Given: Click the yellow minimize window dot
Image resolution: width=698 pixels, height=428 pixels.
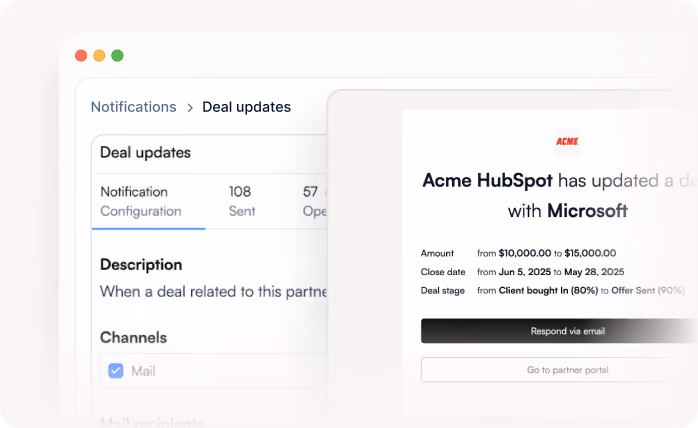Looking at the screenshot, I should click(x=99, y=56).
